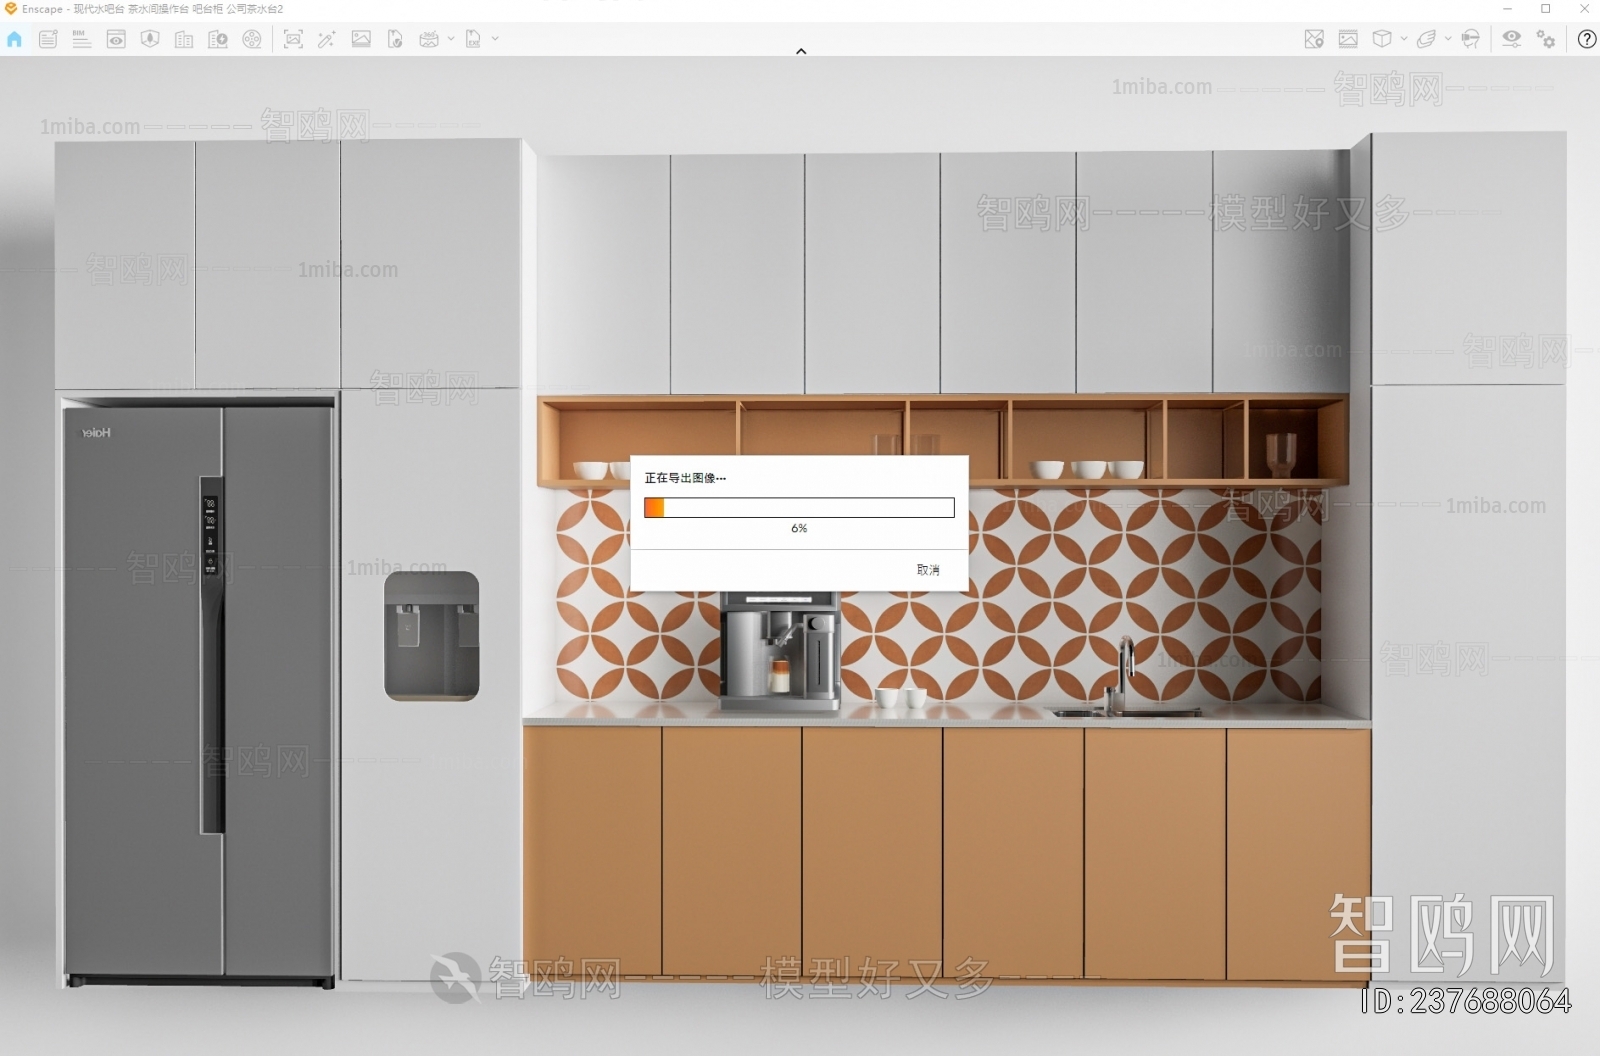The height and width of the screenshot is (1056, 1600).
Task: Collapse the toolbar with the top chevron
Action: pyautogui.click(x=800, y=50)
